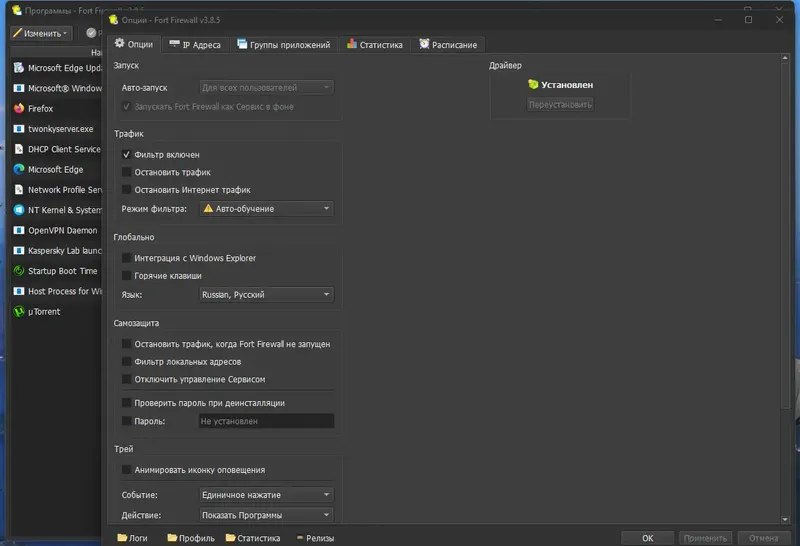Open the Авто-запуск dropdown

(266, 87)
